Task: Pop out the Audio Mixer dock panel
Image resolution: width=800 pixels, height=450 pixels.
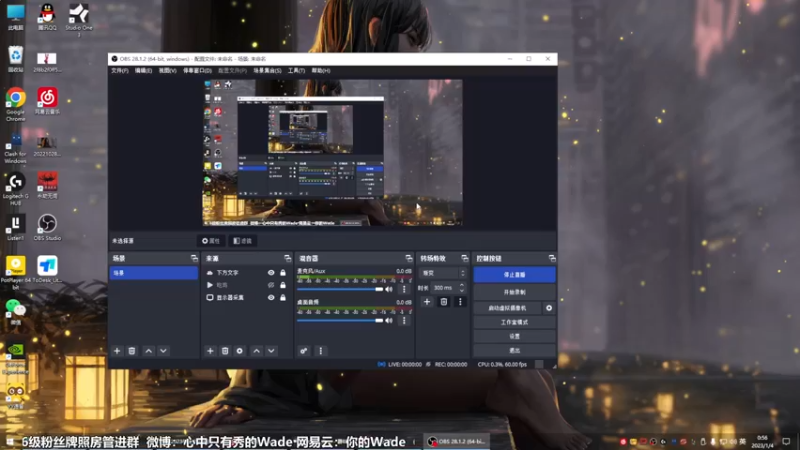Action: tap(409, 259)
